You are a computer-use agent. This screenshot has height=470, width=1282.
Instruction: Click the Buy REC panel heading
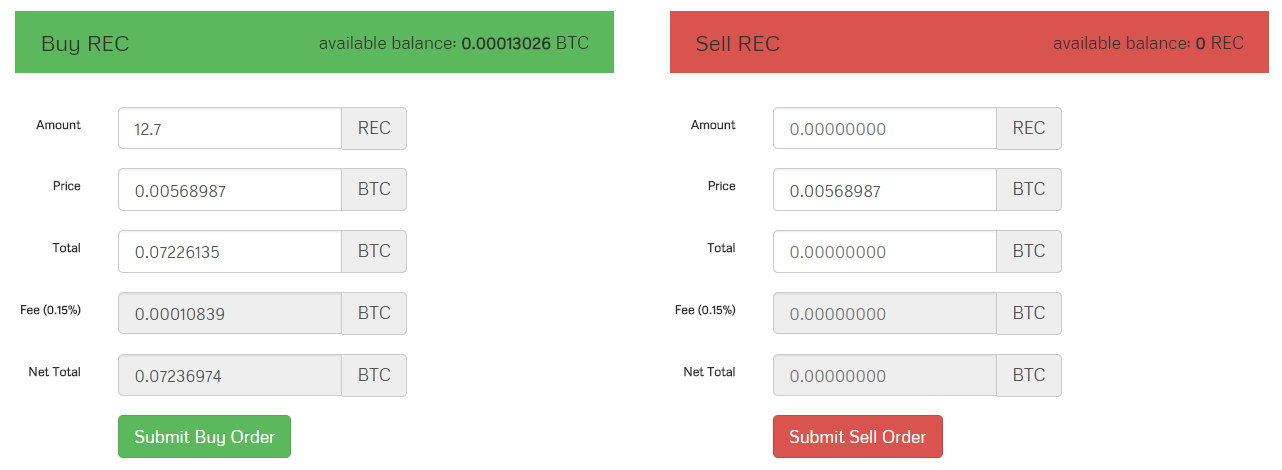(85, 44)
